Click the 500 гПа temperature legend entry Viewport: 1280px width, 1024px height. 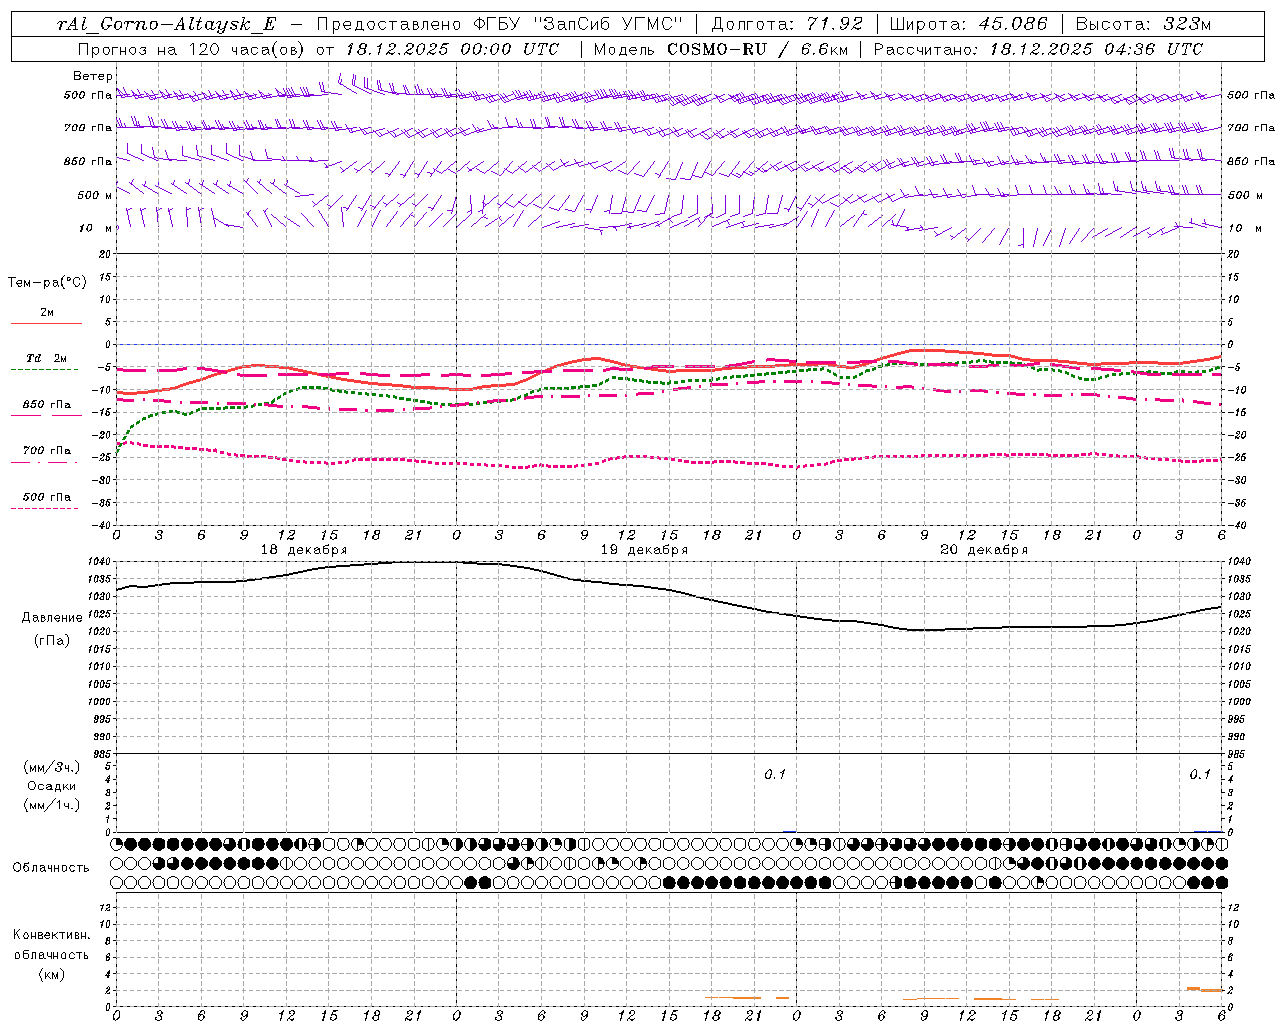tap(46, 497)
